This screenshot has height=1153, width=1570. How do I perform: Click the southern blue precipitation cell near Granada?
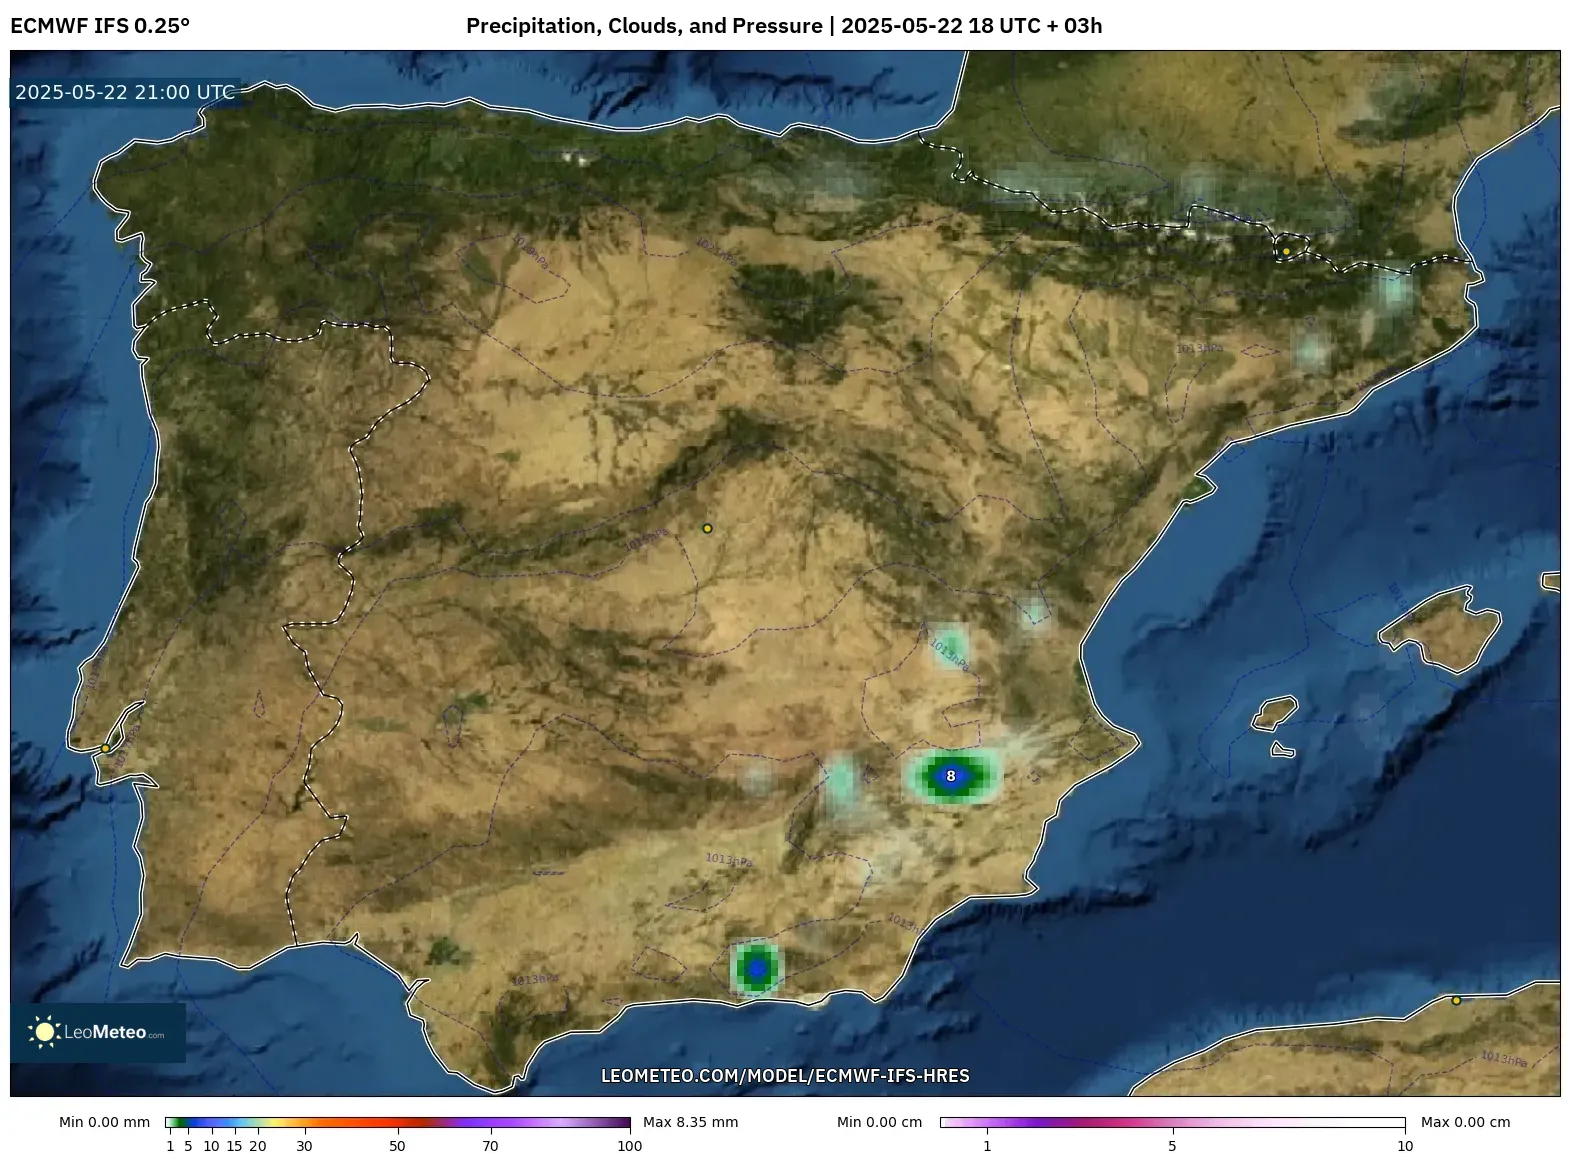point(757,968)
